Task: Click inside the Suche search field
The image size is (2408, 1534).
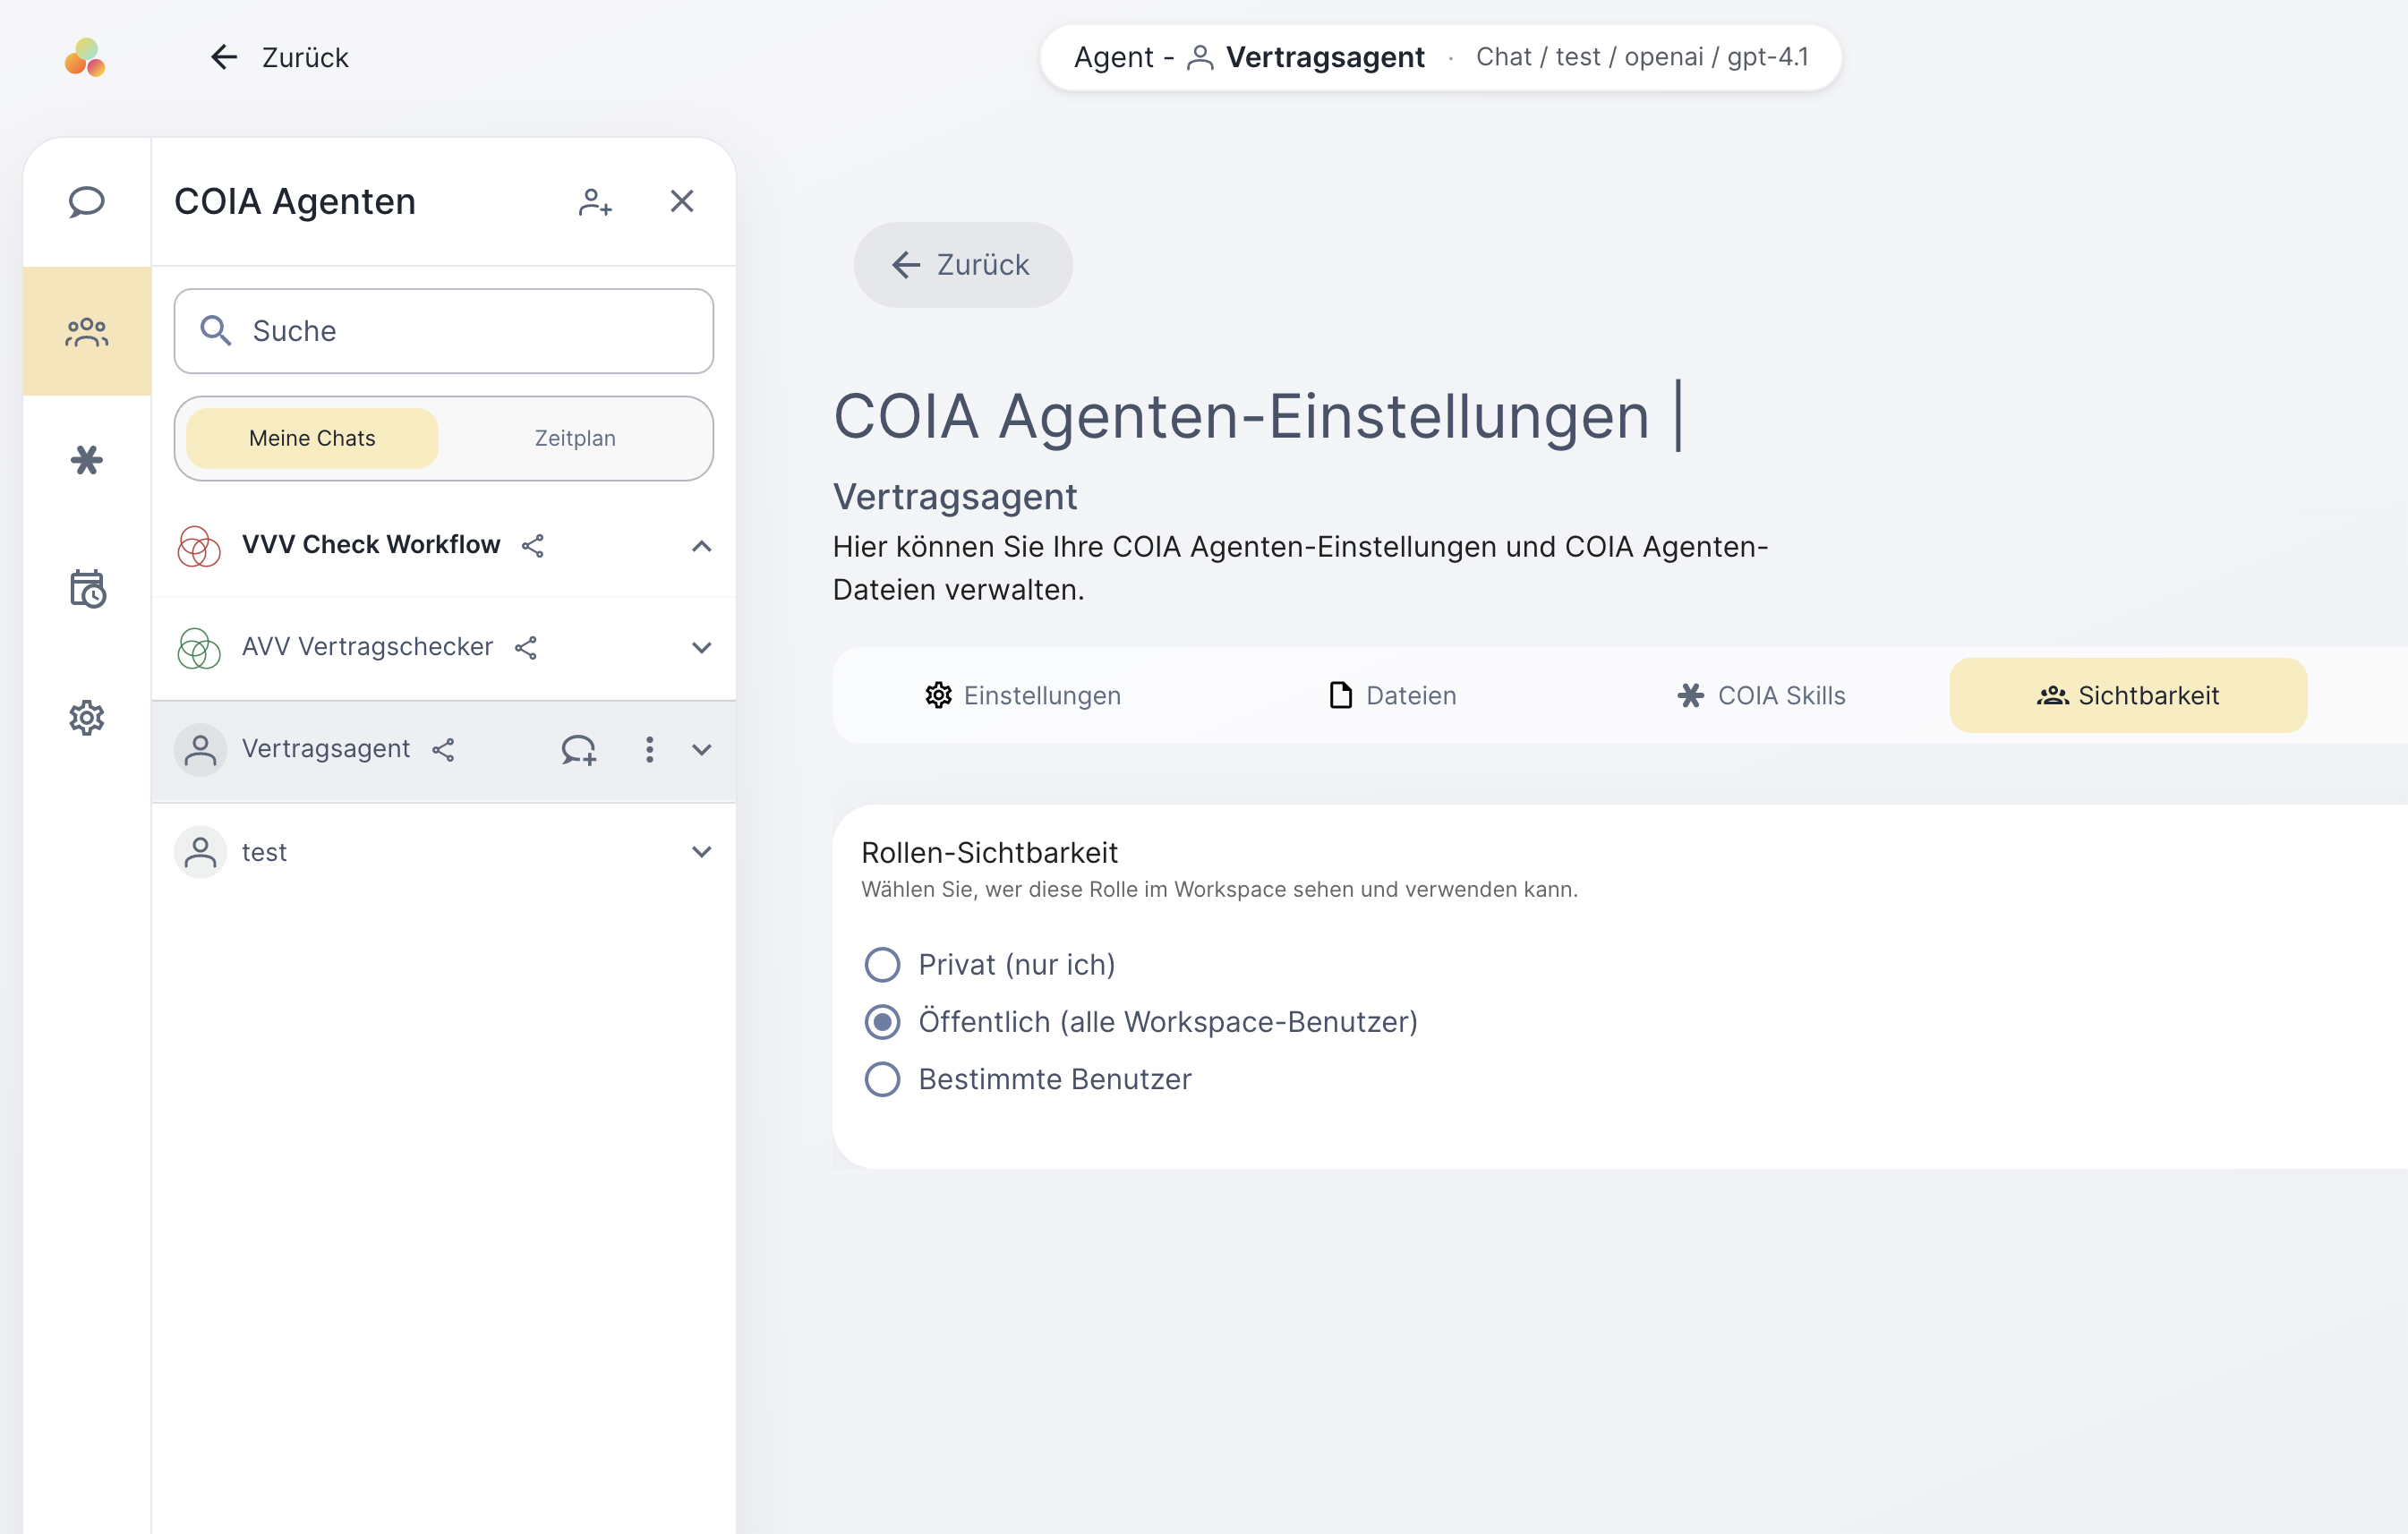Action: click(443, 331)
